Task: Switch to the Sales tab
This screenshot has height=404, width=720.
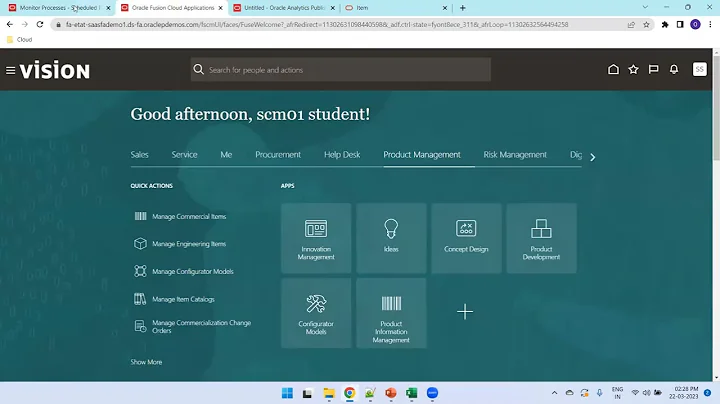Action: pyautogui.click(x=139, y=155)
